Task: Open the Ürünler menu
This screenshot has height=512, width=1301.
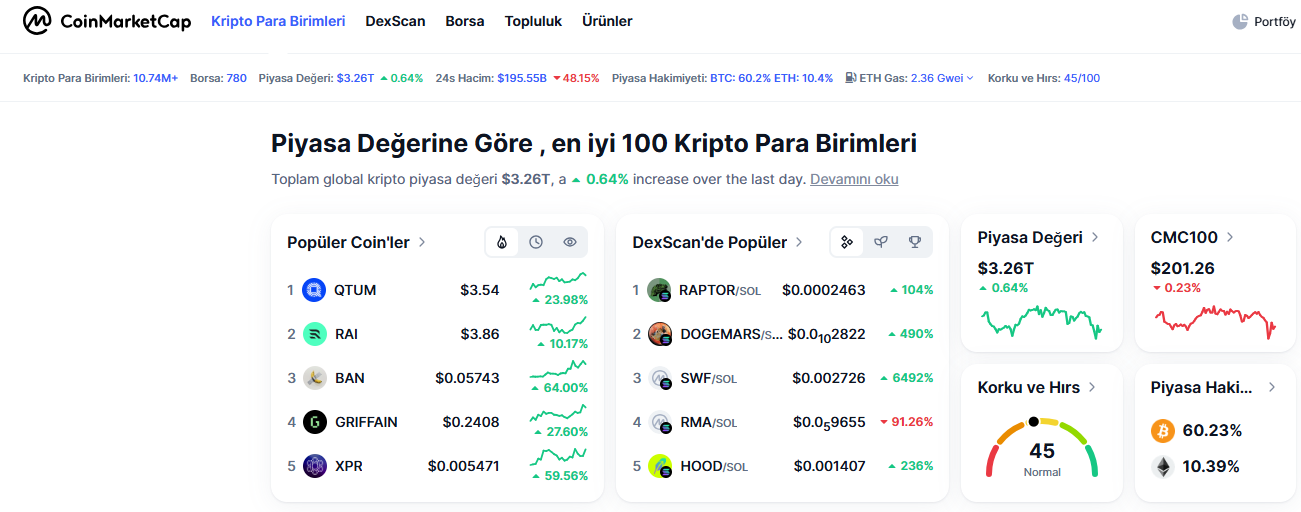Action: pos(607,21)
